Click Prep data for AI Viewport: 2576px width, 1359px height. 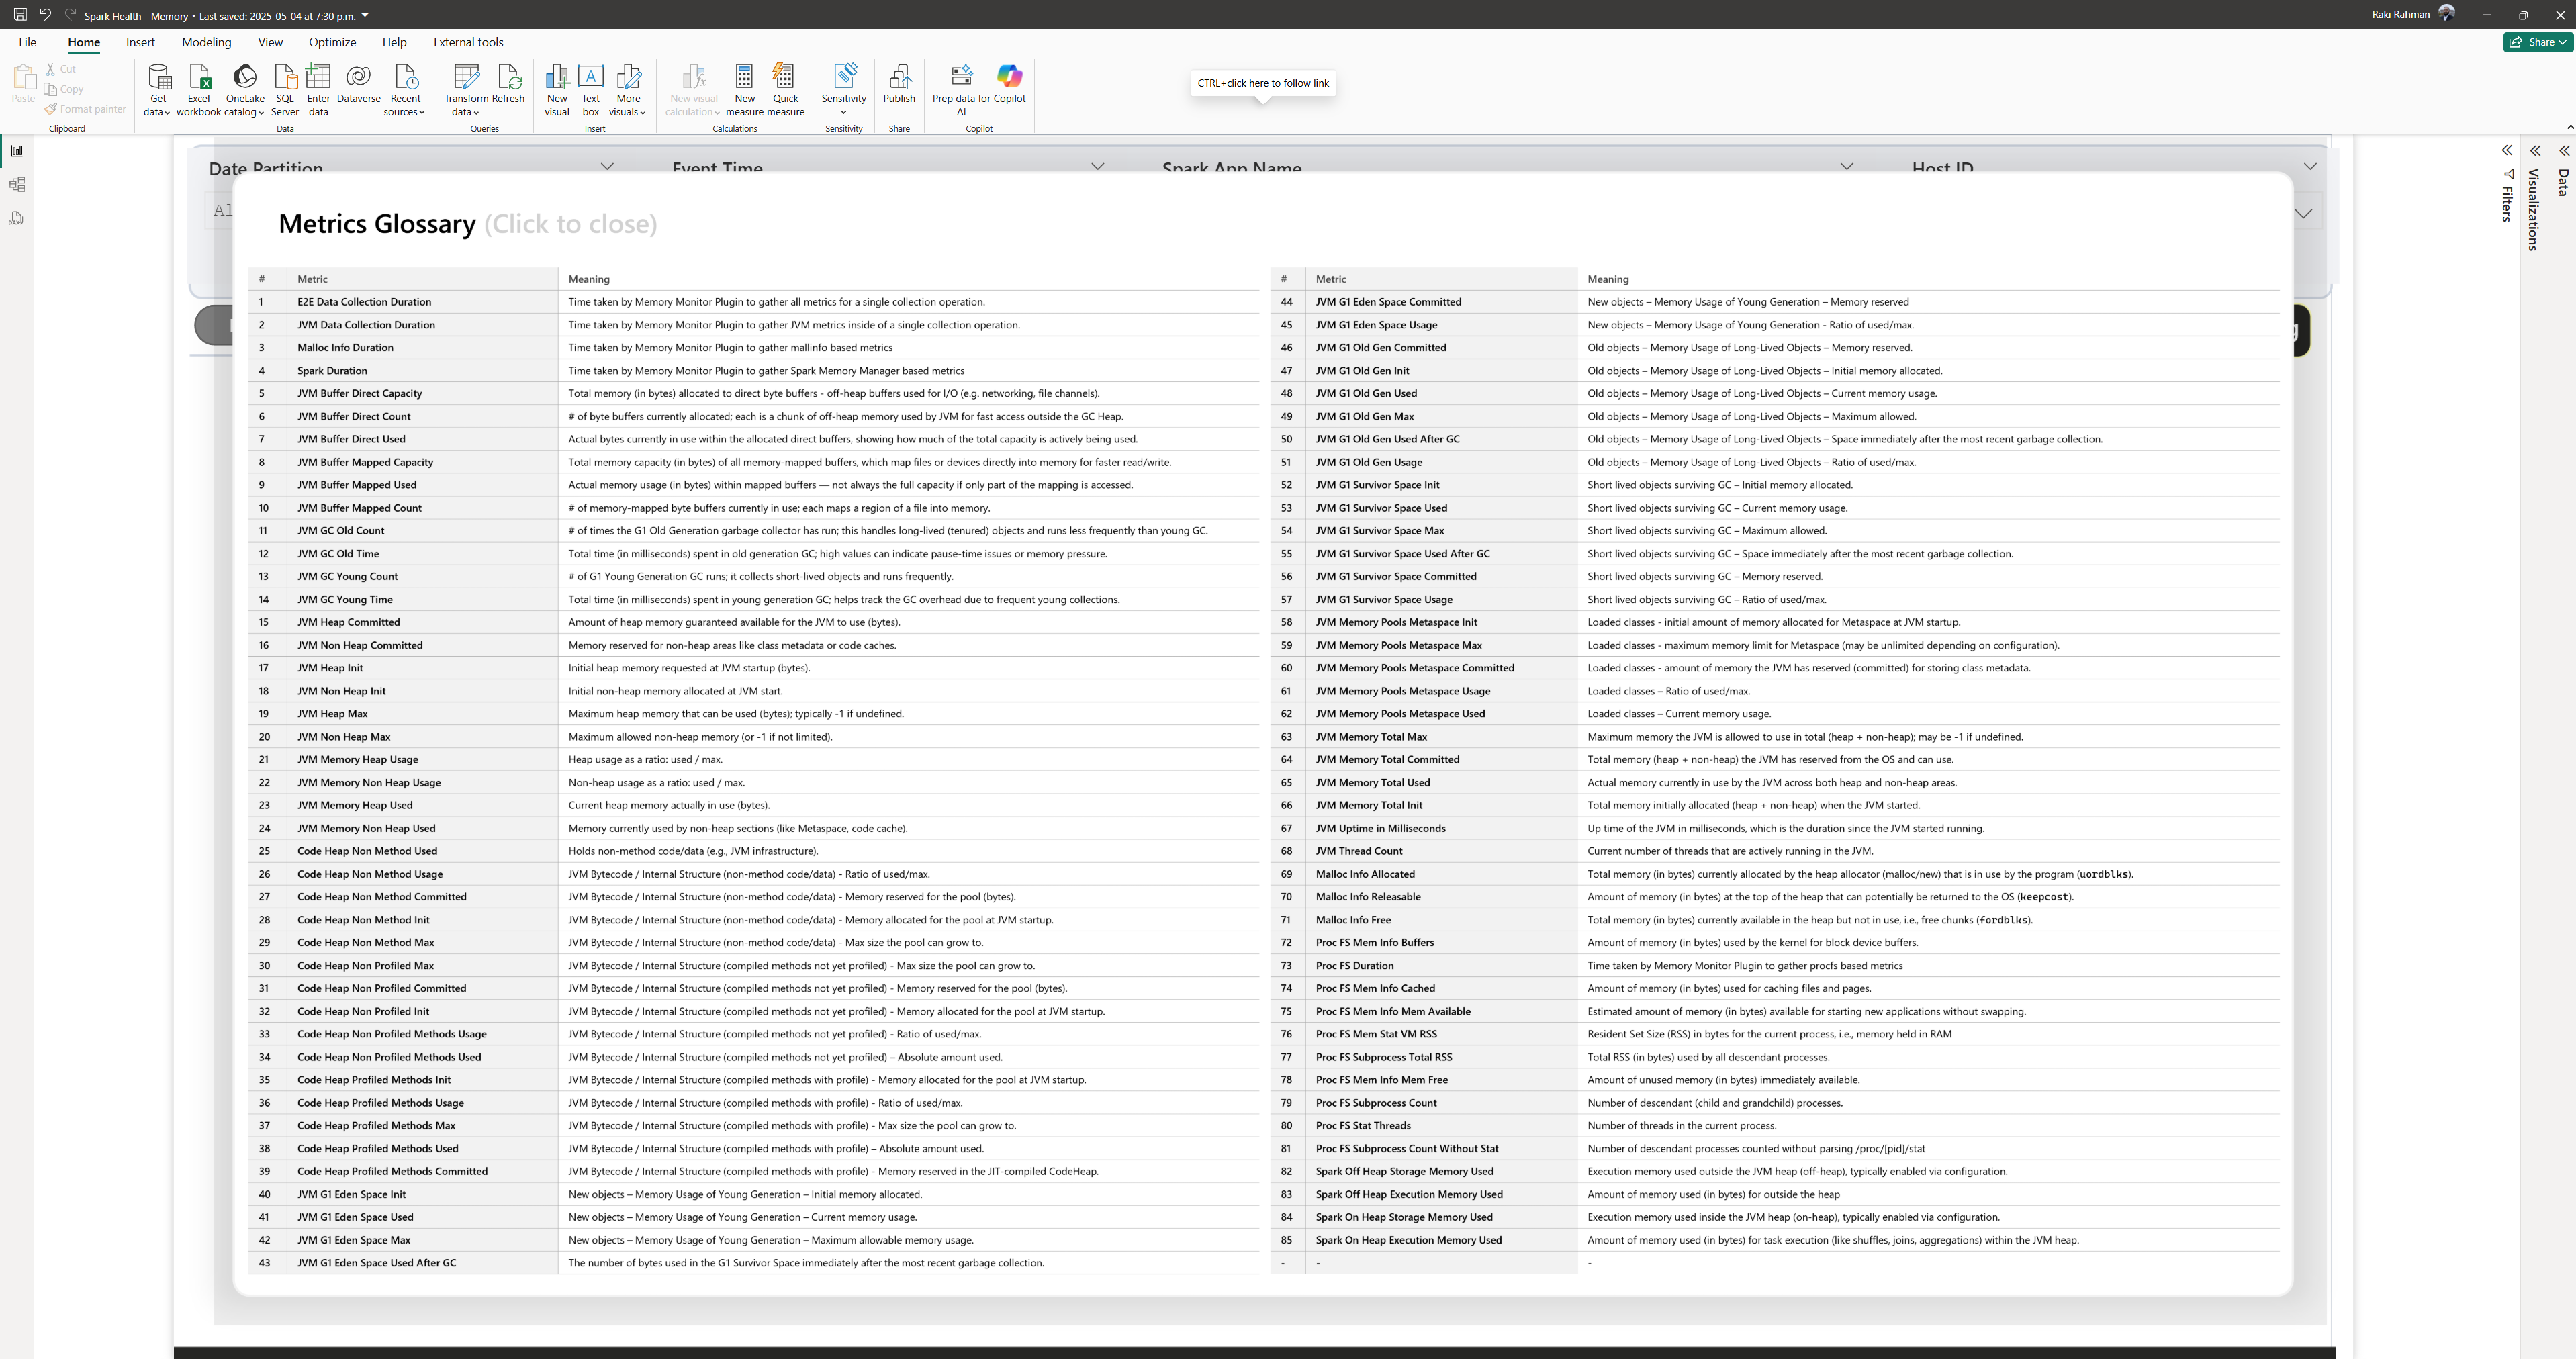coord(961,90)
